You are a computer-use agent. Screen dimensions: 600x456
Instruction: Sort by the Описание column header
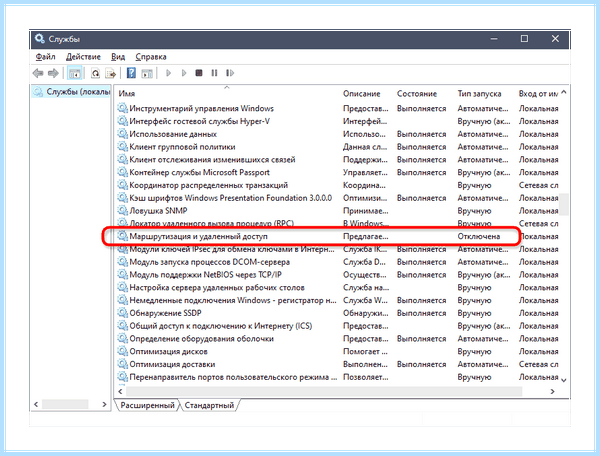pos(362,93)
